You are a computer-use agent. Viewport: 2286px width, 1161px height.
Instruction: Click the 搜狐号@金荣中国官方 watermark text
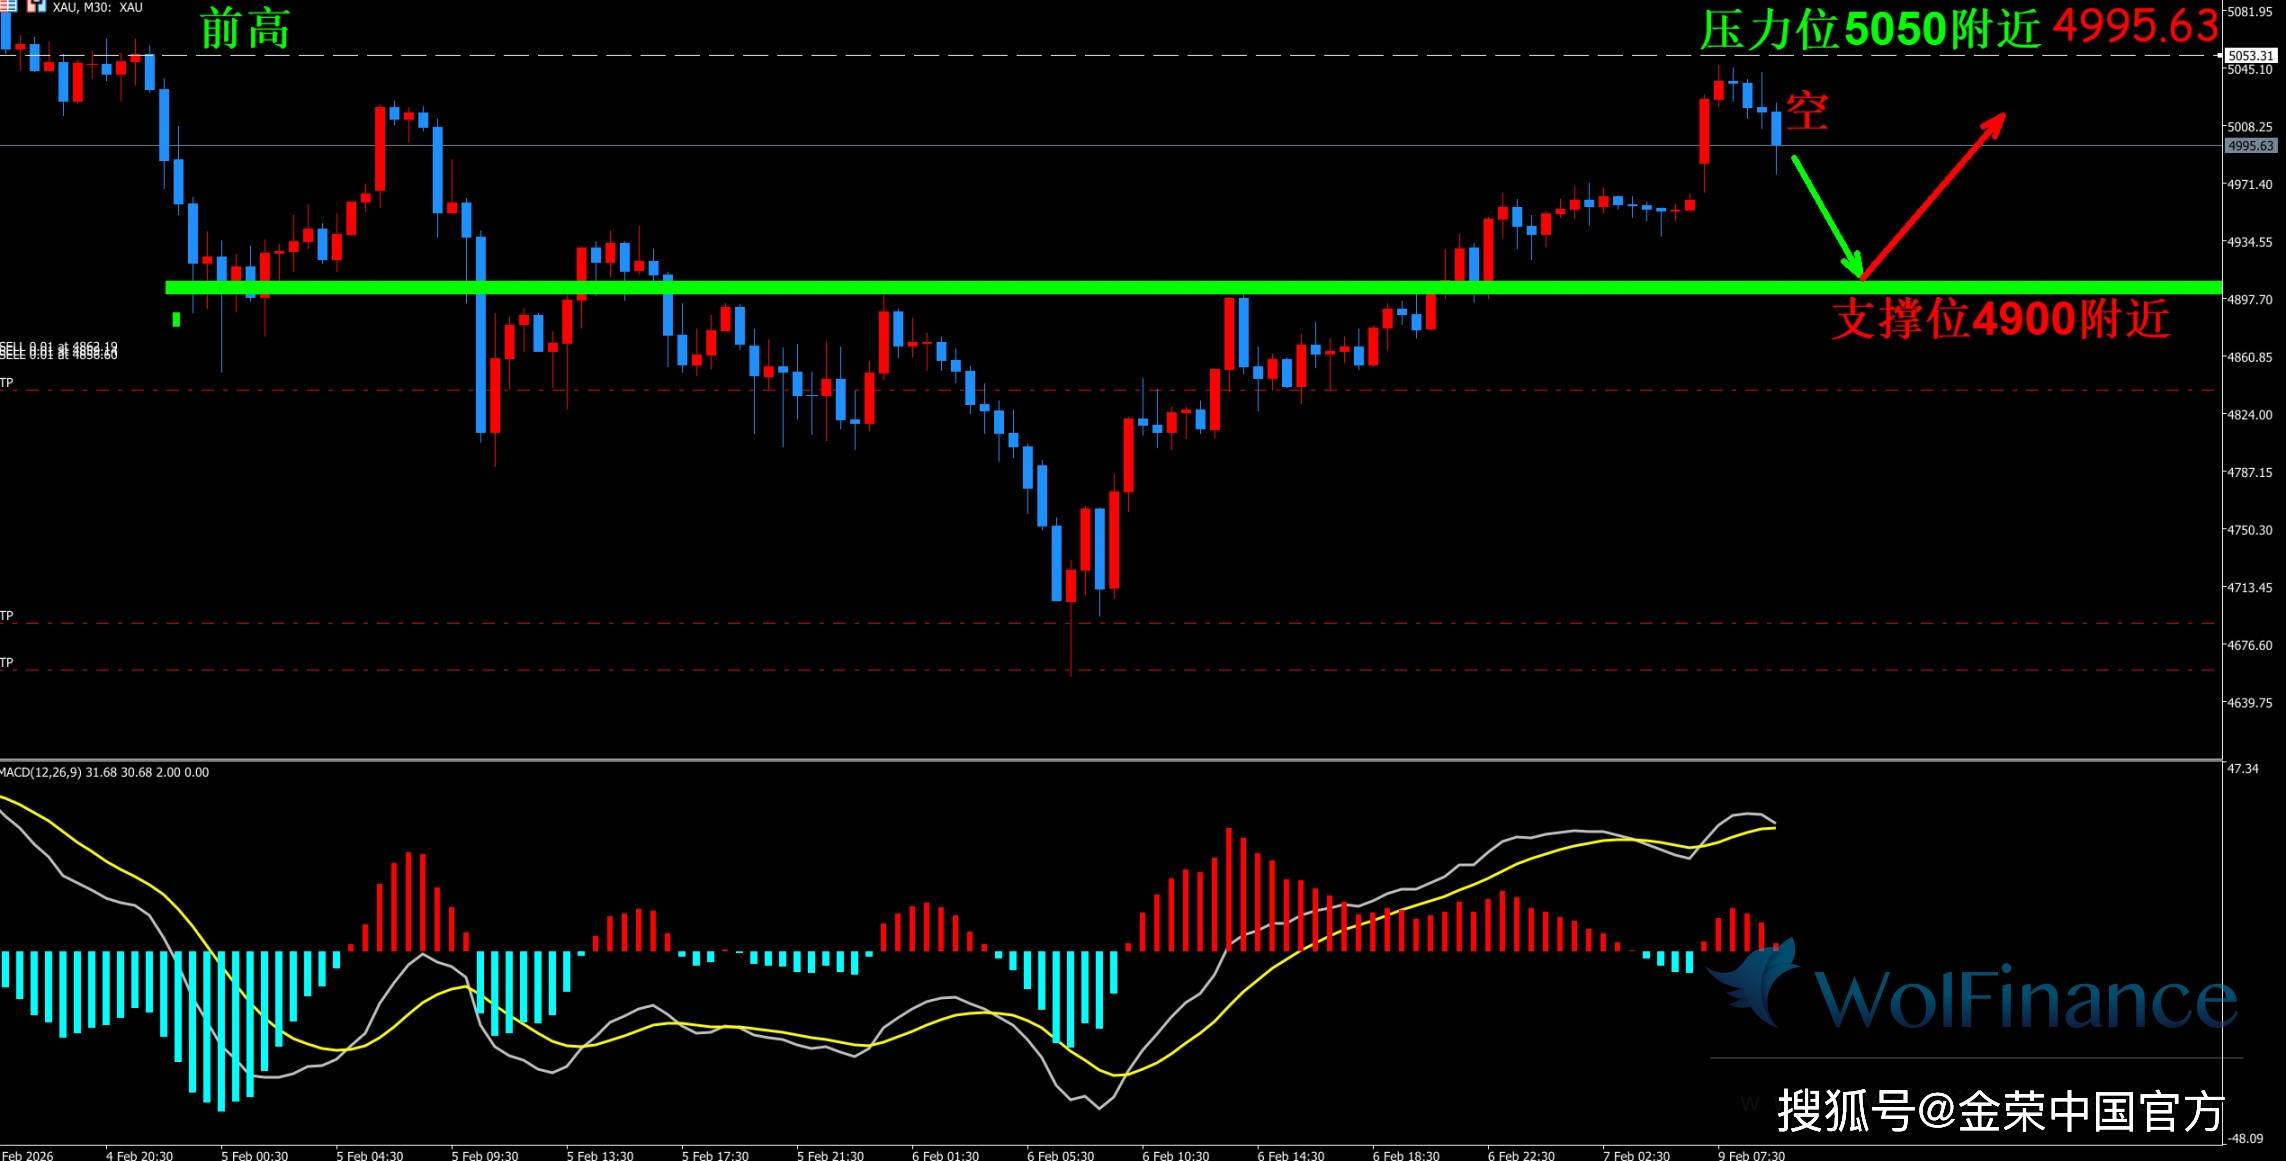[x=2000, y=1112]
